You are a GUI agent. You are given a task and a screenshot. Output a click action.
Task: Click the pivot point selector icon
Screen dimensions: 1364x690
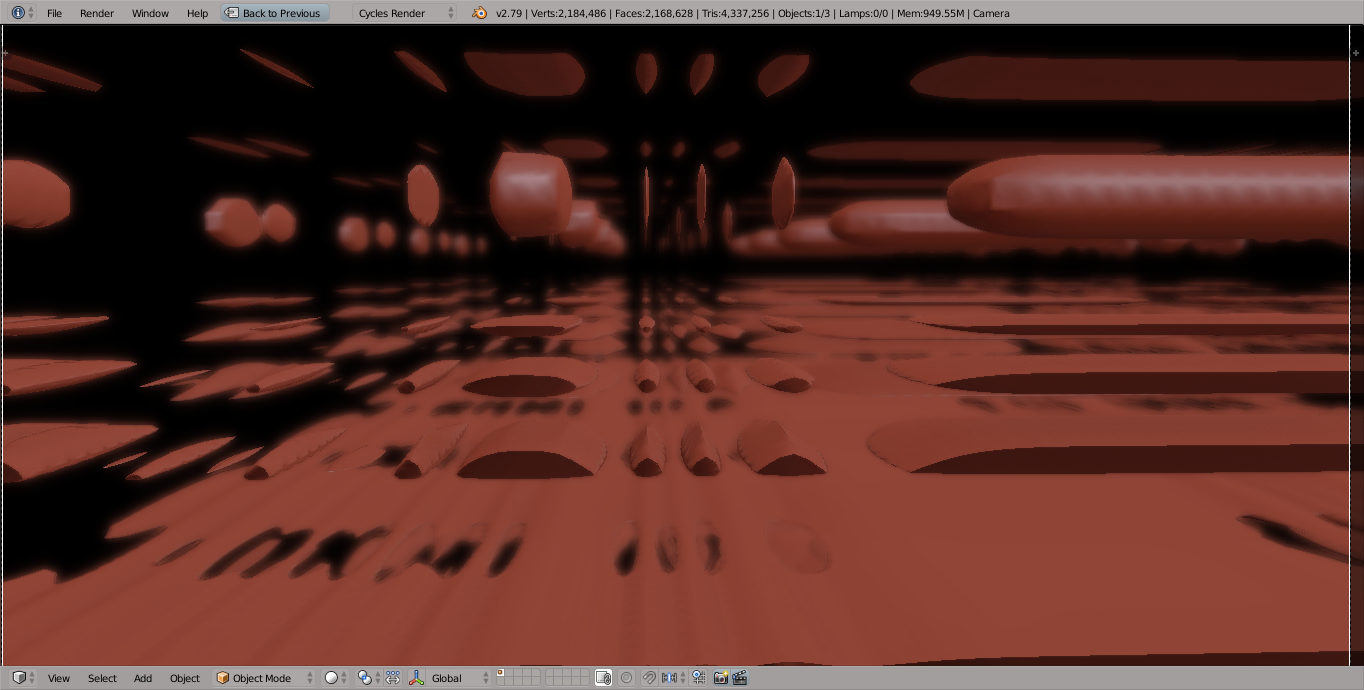click(366, 677)
